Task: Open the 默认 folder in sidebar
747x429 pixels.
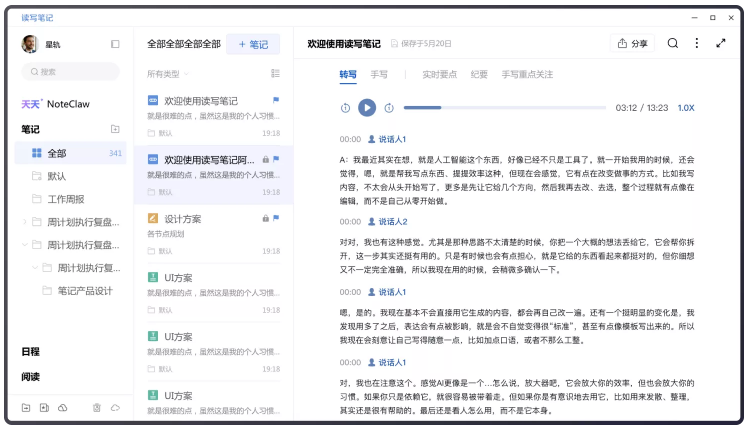Action: point(71,176)
